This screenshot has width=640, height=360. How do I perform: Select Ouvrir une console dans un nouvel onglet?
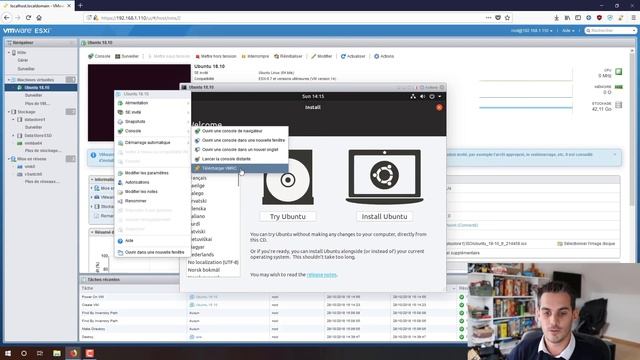(240, 150)
